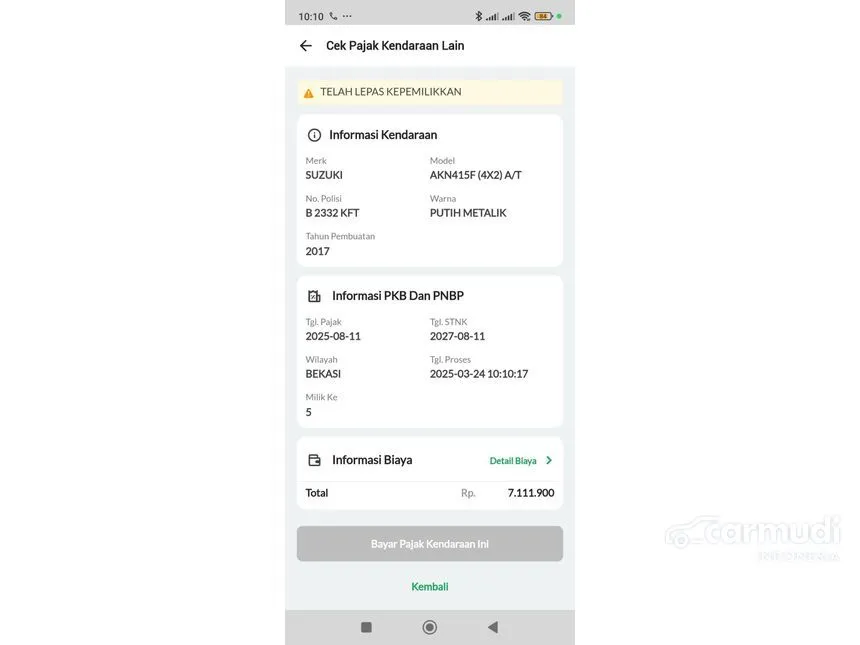Tap the back arrow in the header
Image resolution: width=860 pixels, height=645 pixels.
pyautogui.click(x=305, y=46)
